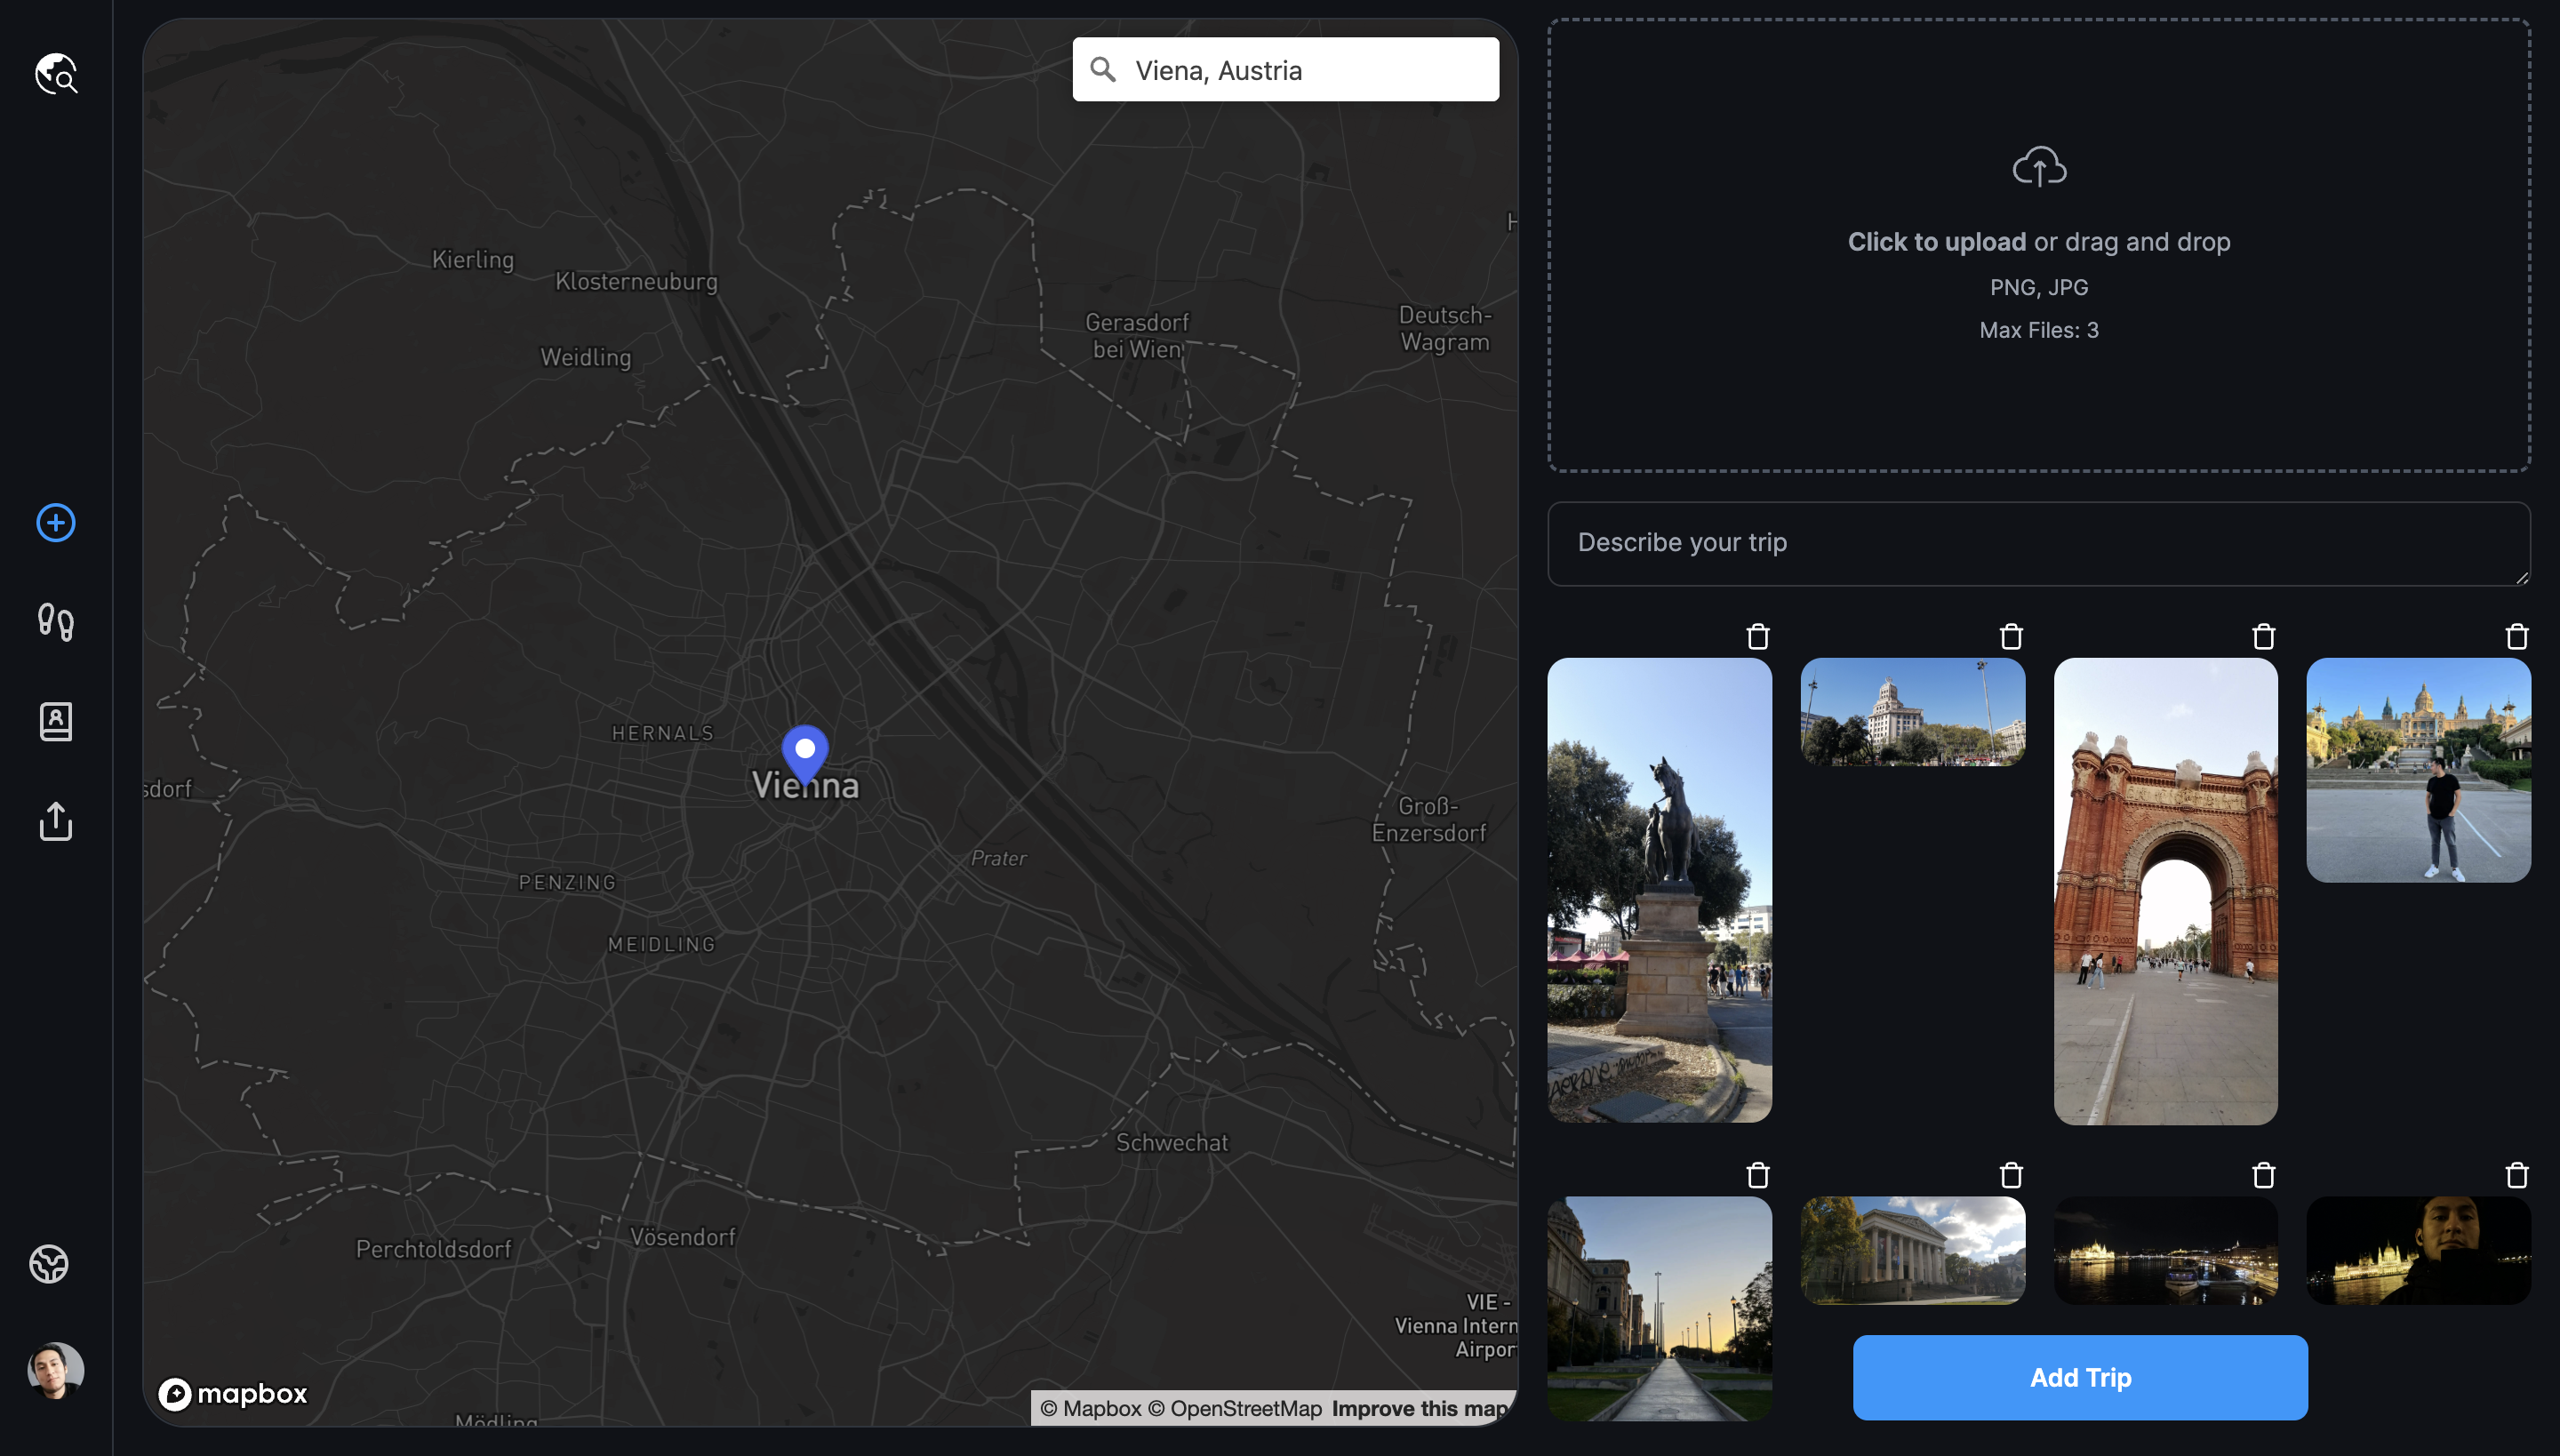Delete the red brick arch photo
Image resolution: width=2560 pixels, height=1456 pixels.
pyautogui.click(x=2264, y=637)
